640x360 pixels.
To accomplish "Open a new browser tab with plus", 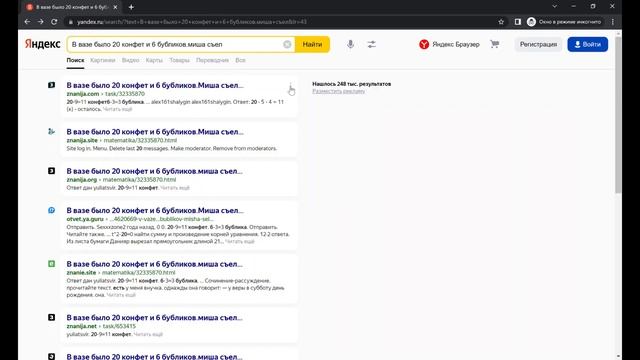I will coord(131,7).
